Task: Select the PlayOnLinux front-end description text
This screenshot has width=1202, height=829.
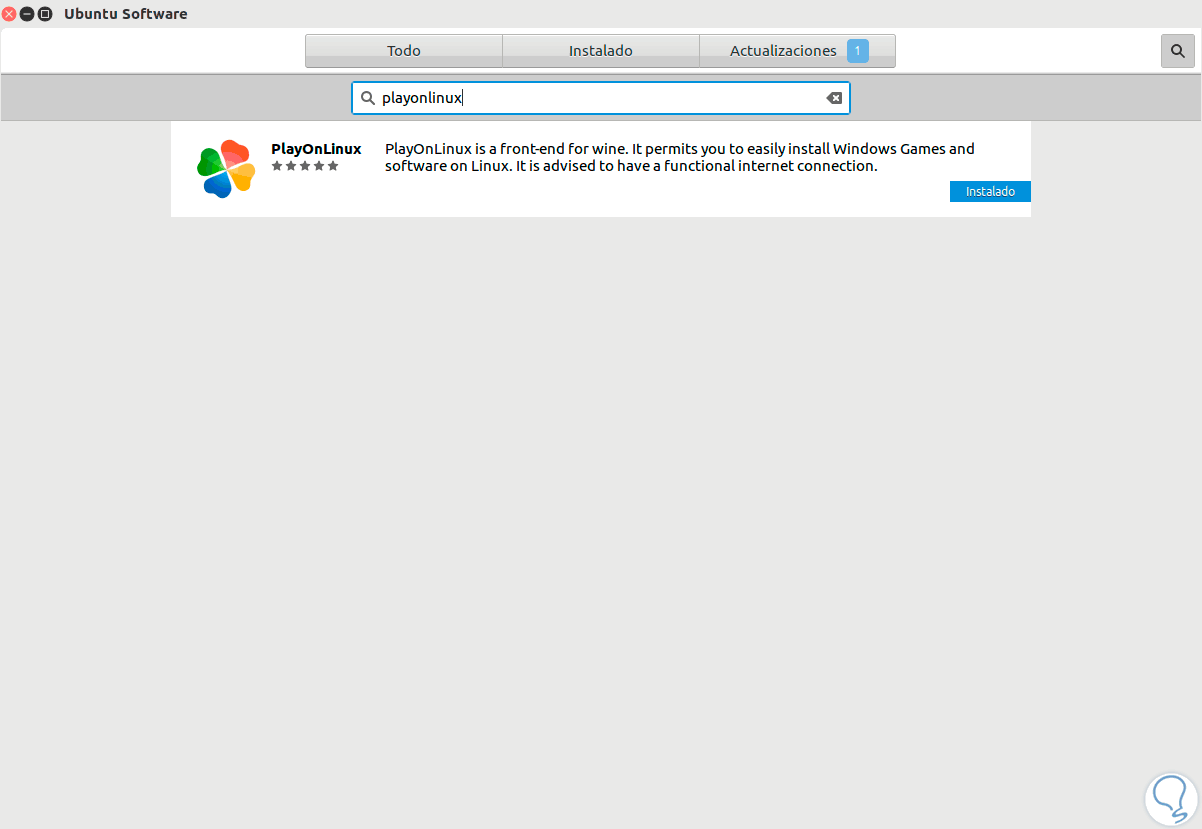Action: pyautogui.click(x=680, y=157)
